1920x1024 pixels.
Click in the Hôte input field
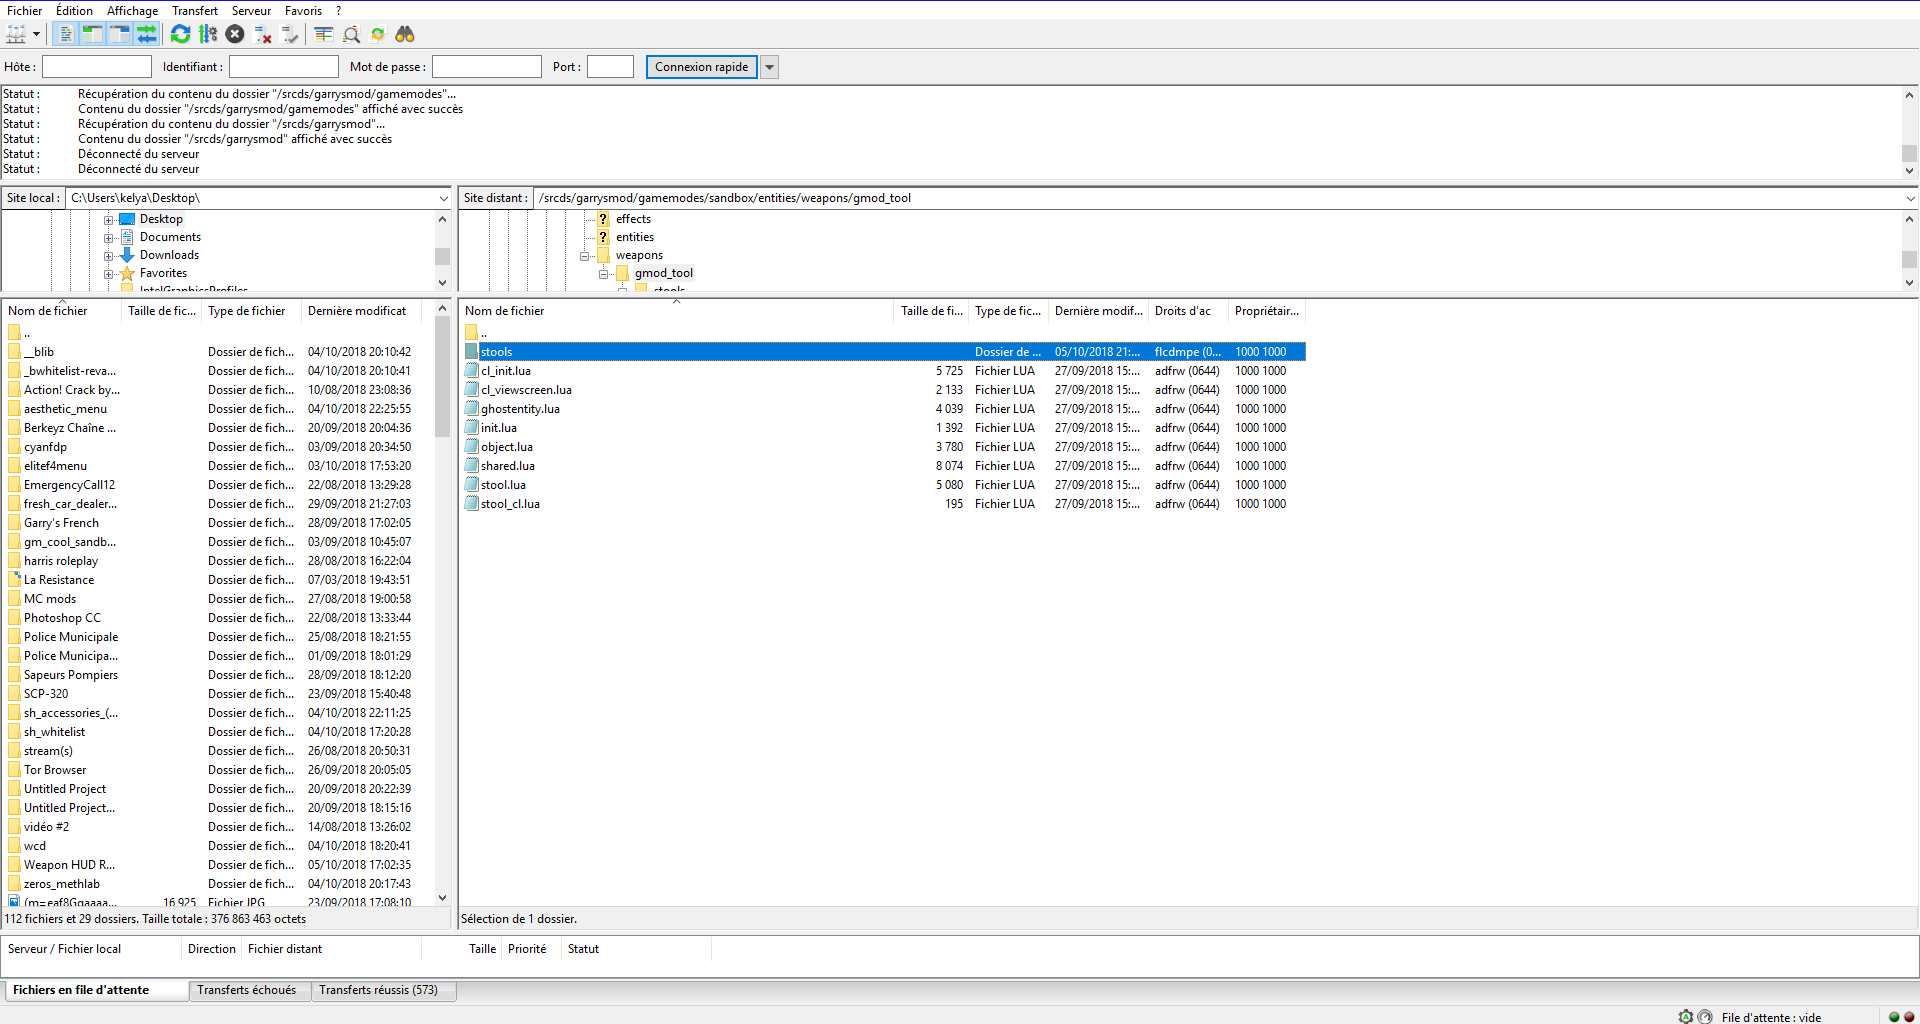[97, 67]
